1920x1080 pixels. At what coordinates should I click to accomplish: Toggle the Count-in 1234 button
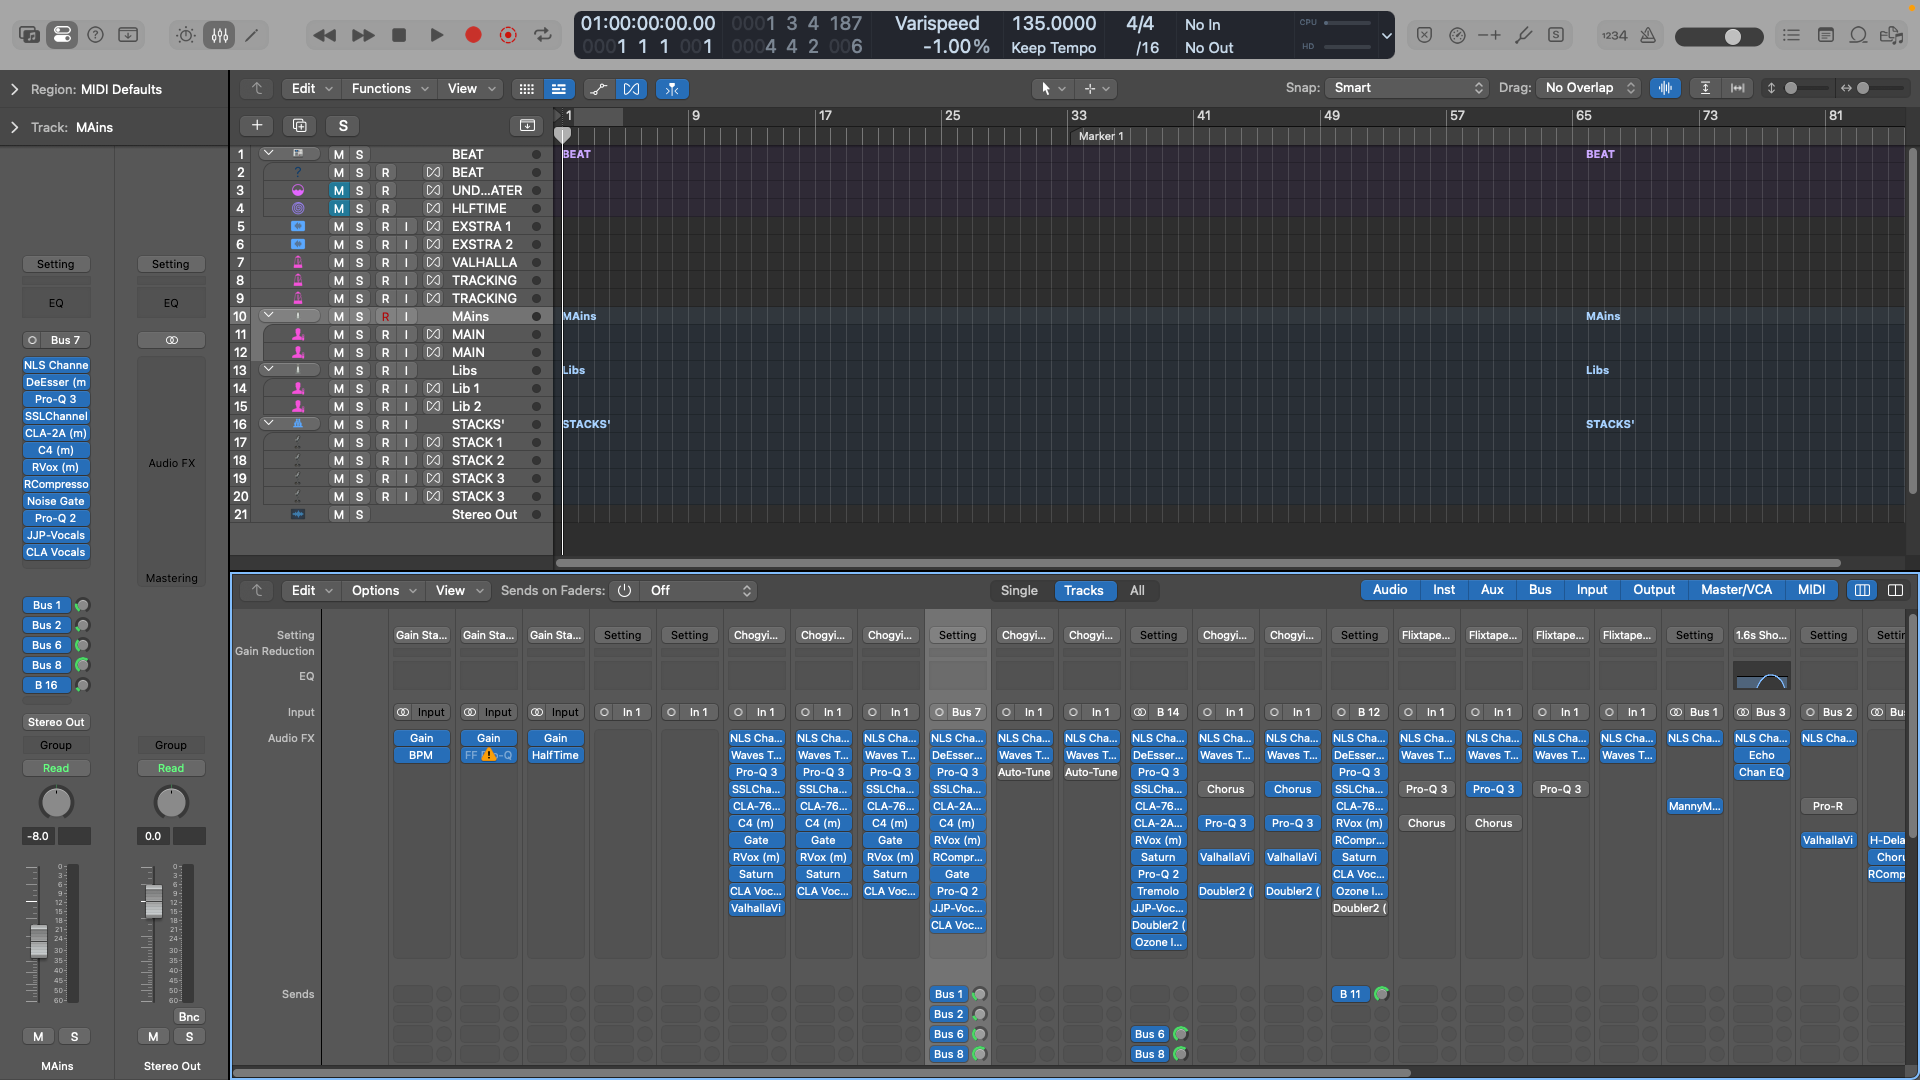[x=1614, y=35]
